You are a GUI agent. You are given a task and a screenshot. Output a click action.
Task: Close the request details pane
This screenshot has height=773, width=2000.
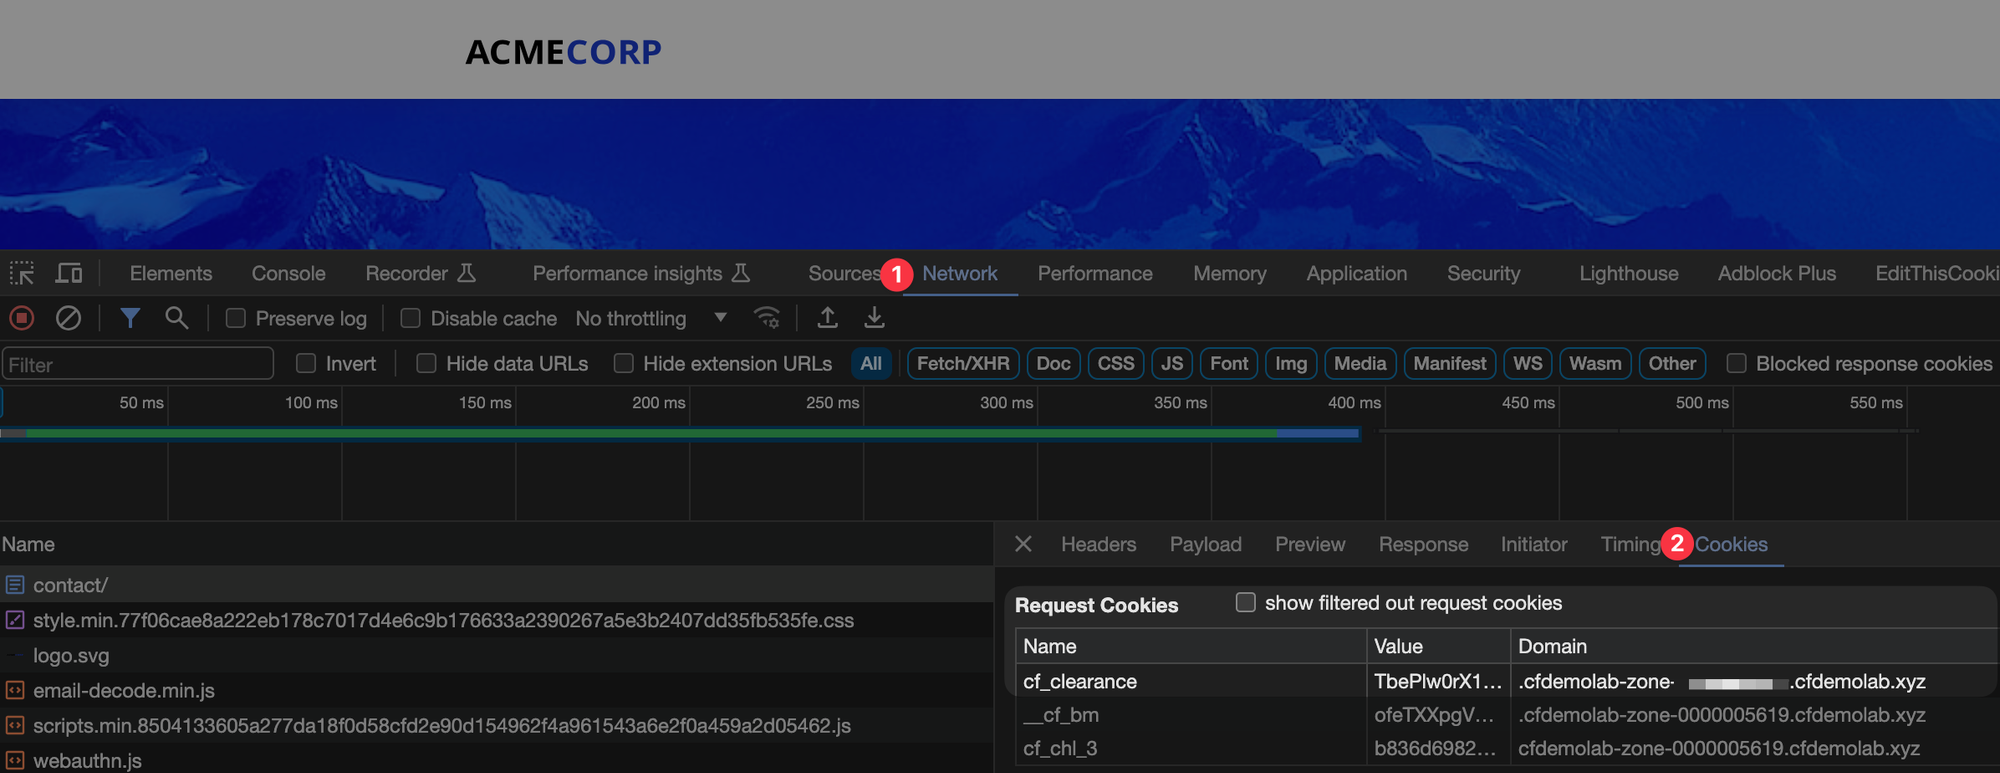pyautogui.click(x=1023, y=544)
